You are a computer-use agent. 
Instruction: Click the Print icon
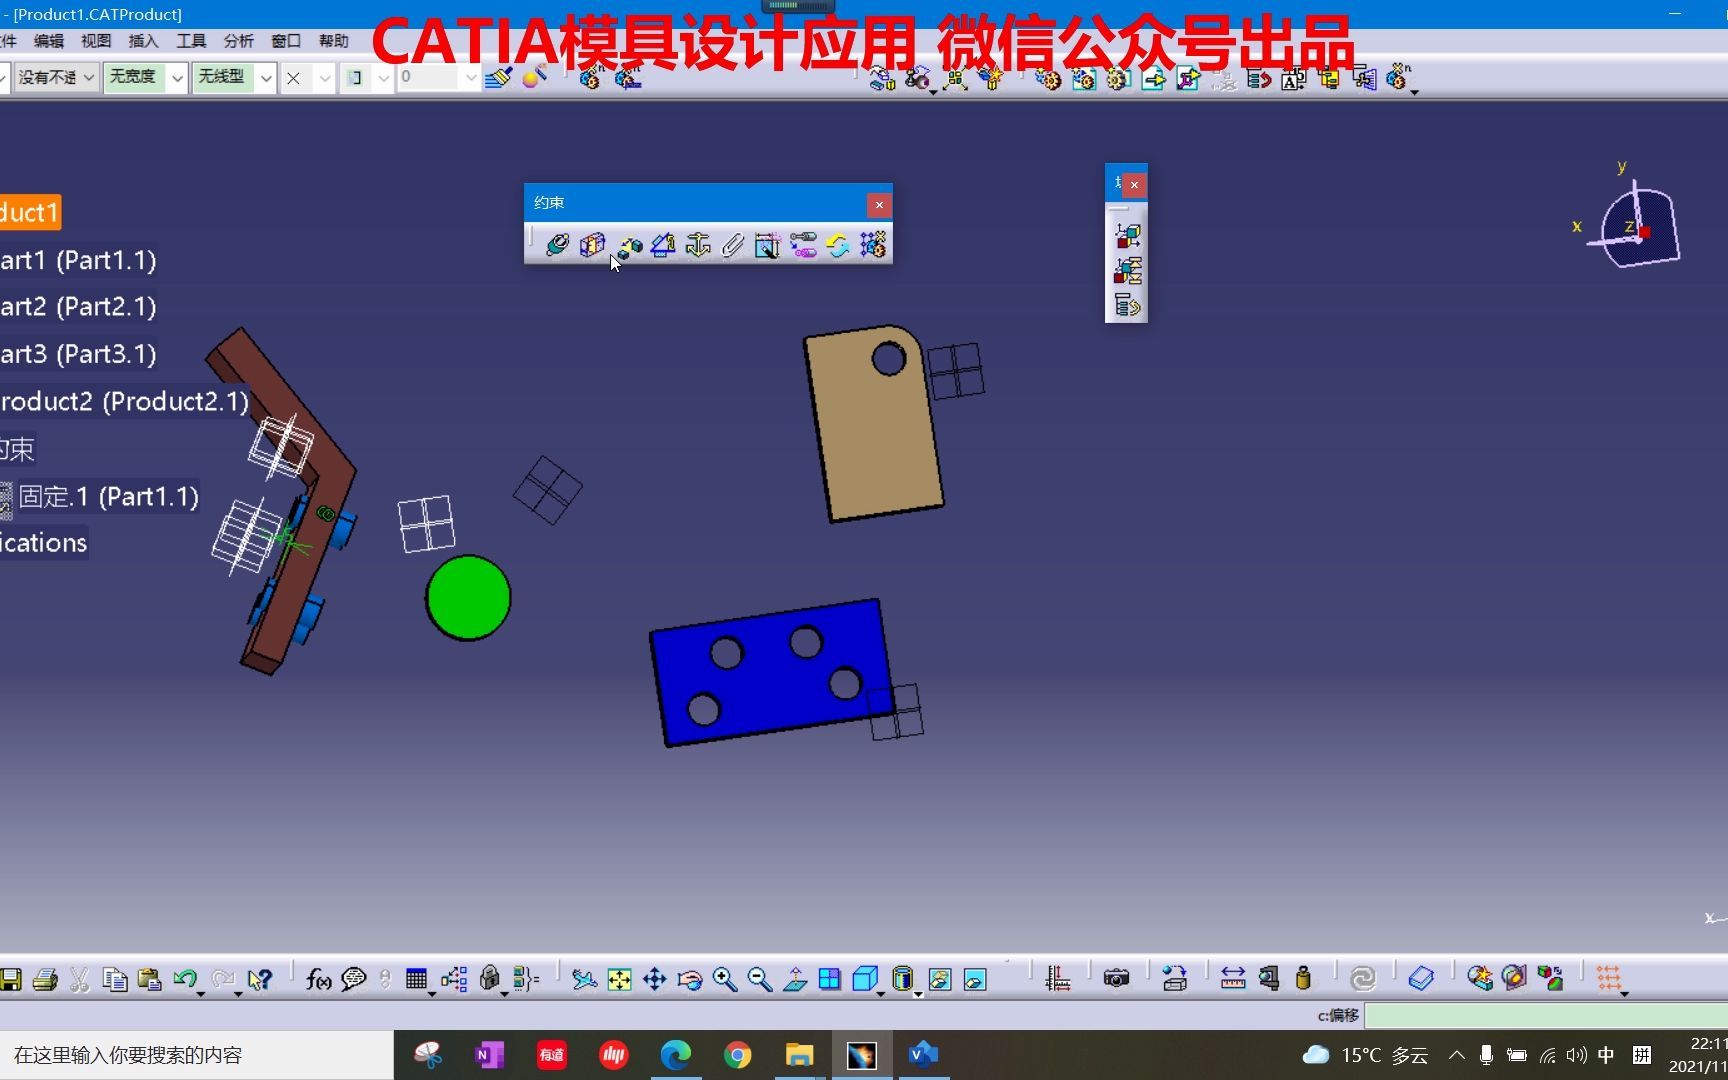click(45, 979)
